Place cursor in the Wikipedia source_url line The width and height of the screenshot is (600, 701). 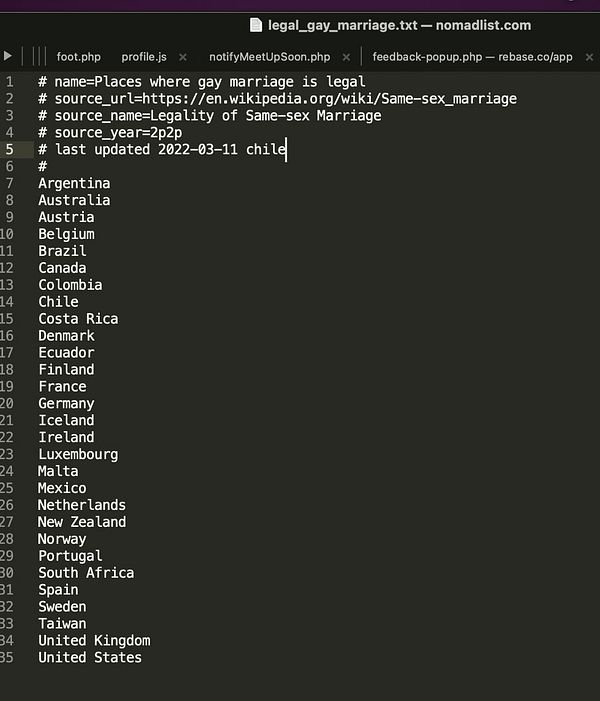click(x=278, y=99)
